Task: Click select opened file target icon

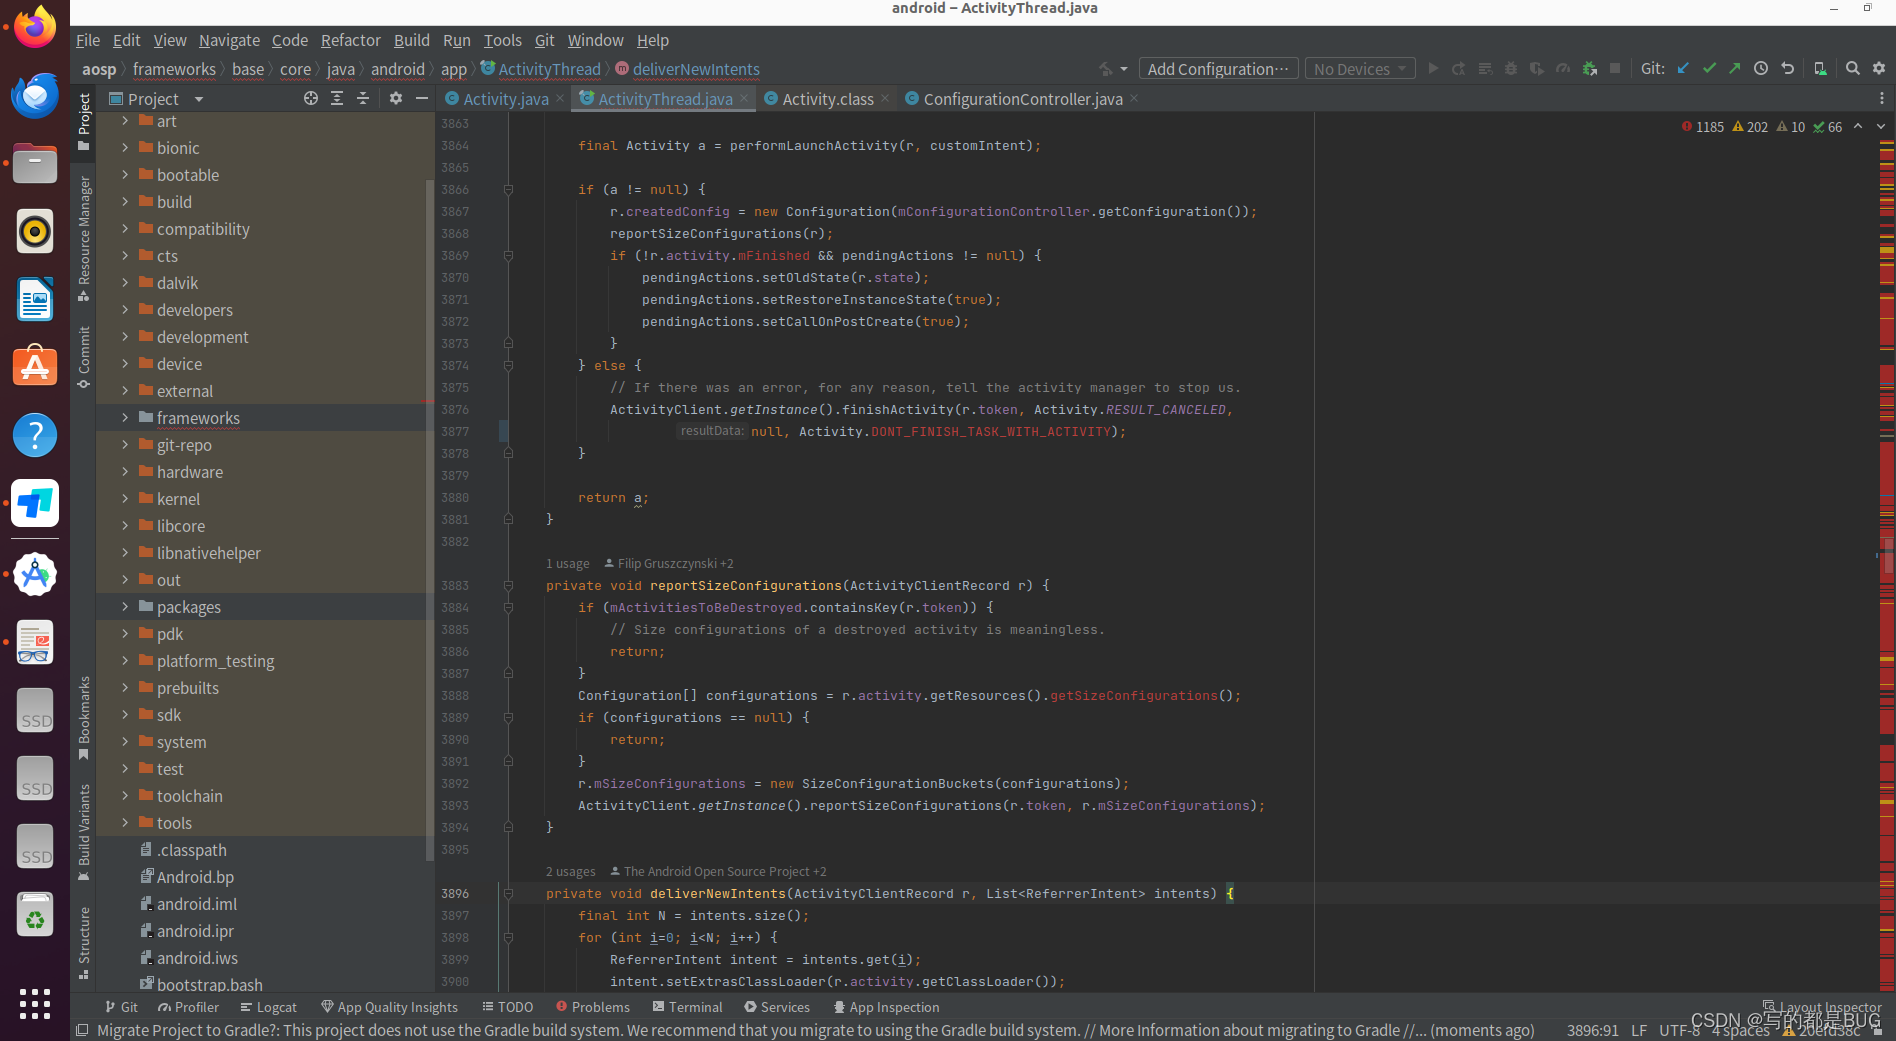Action: coord(311,98)
